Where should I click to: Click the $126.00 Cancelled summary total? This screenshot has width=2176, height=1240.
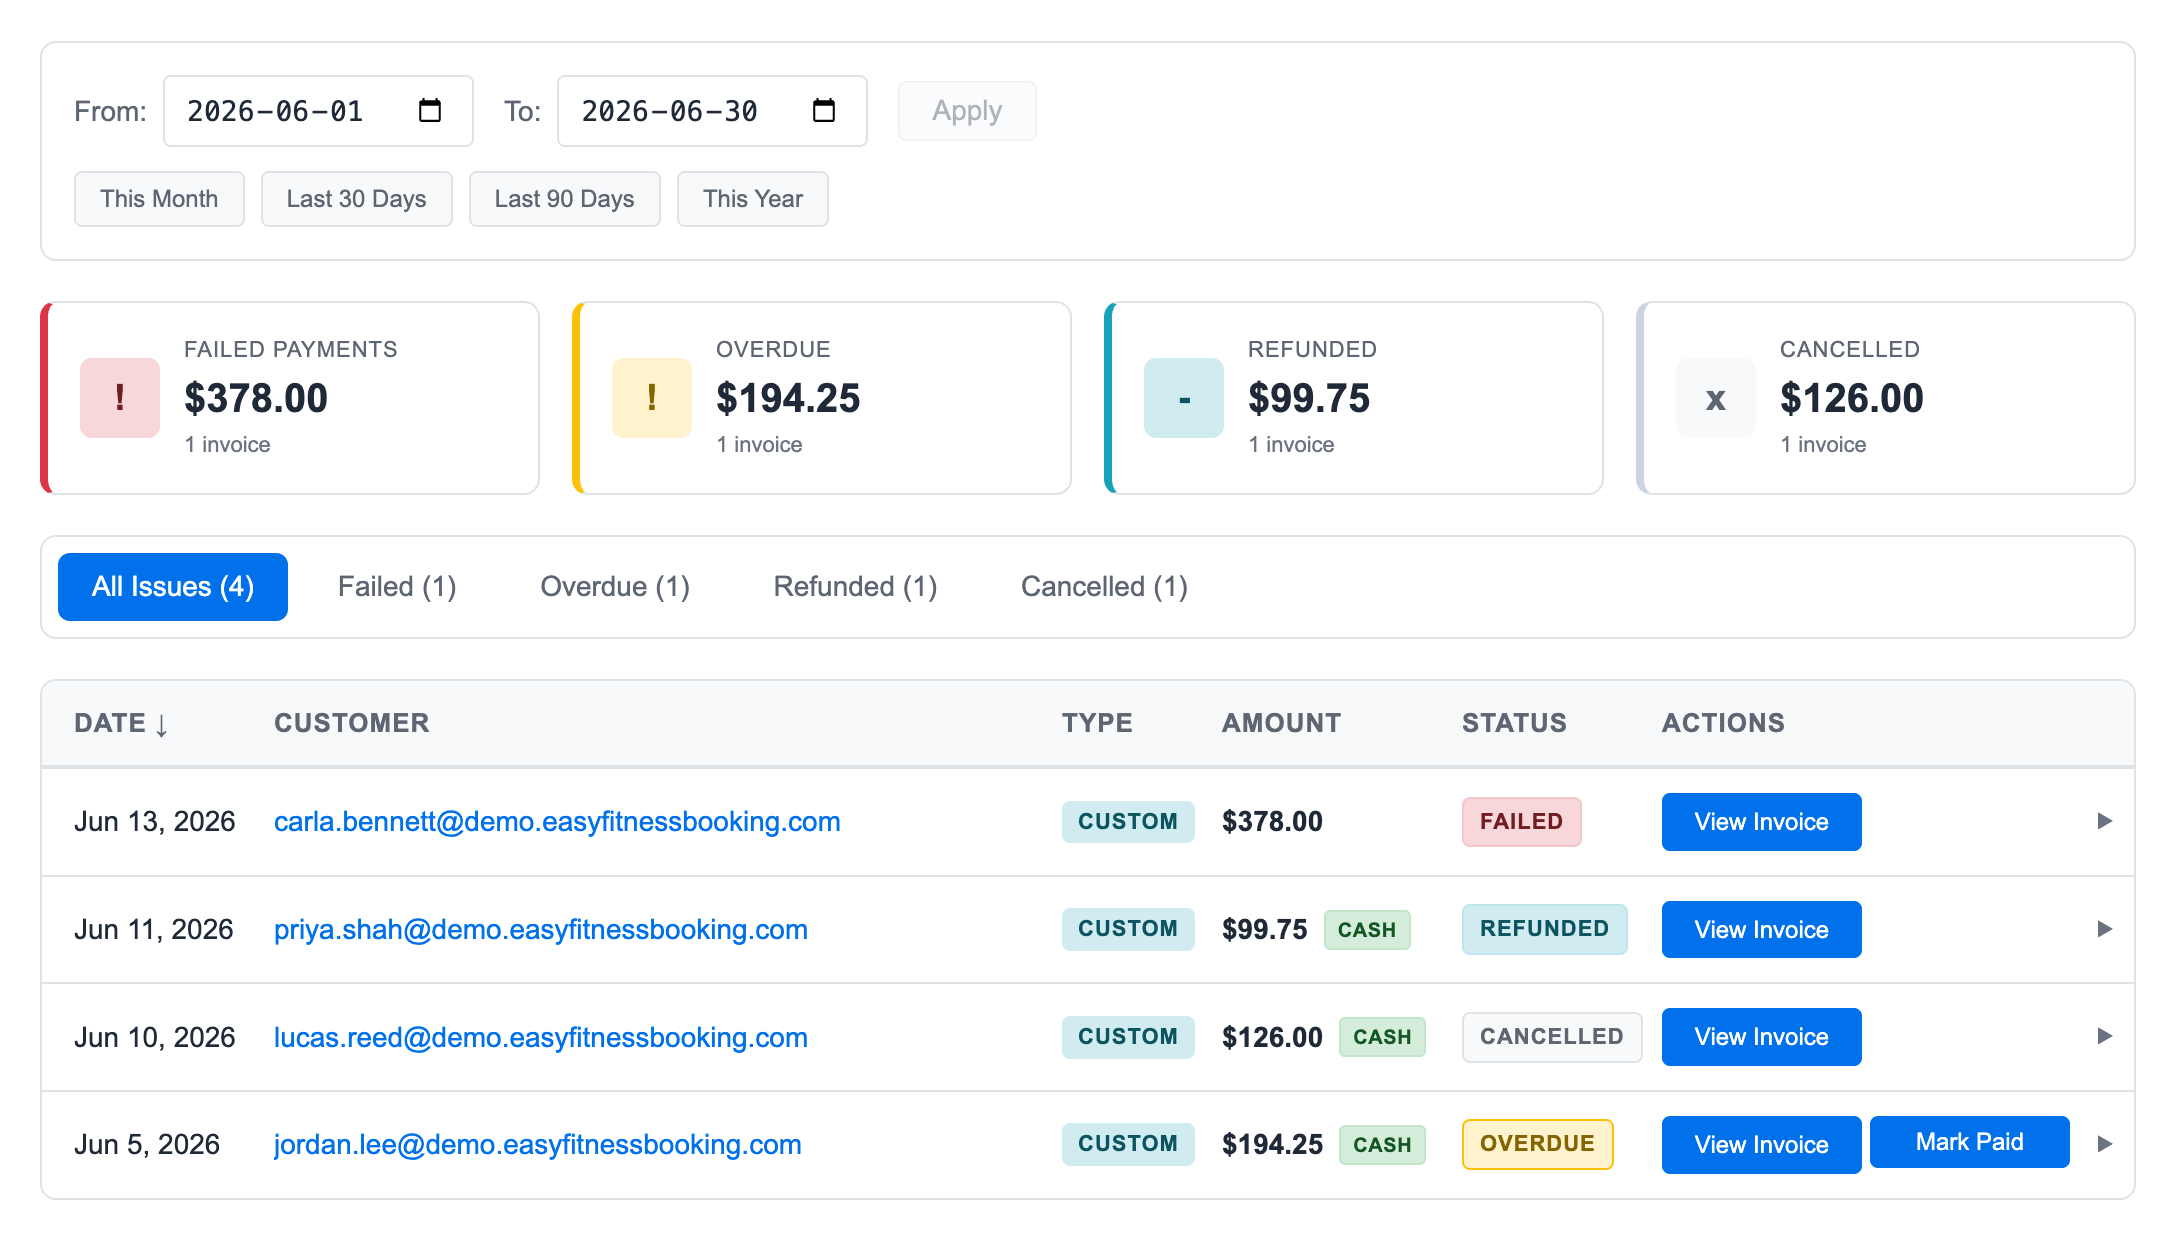coord(1852,398)
